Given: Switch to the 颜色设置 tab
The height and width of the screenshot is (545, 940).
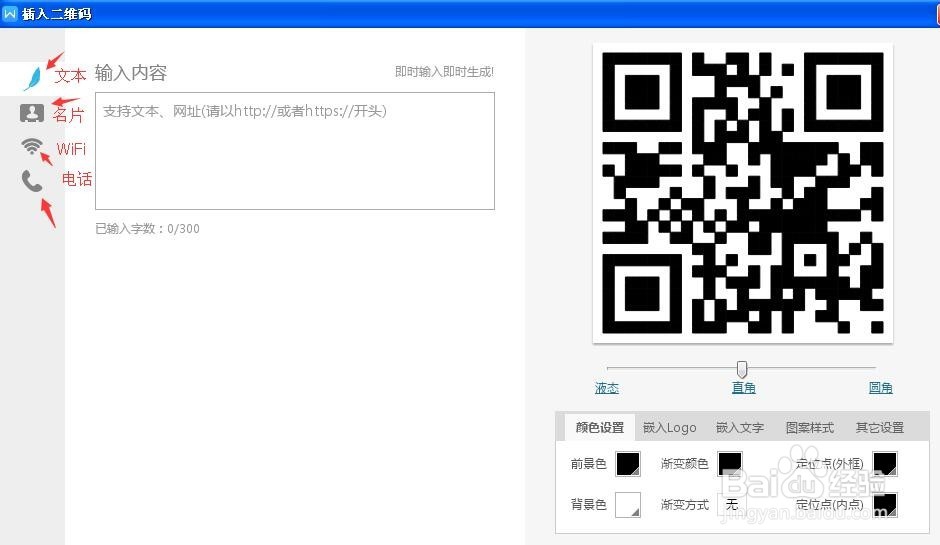Looking at the screenshot, I should [x=599, y=427].
